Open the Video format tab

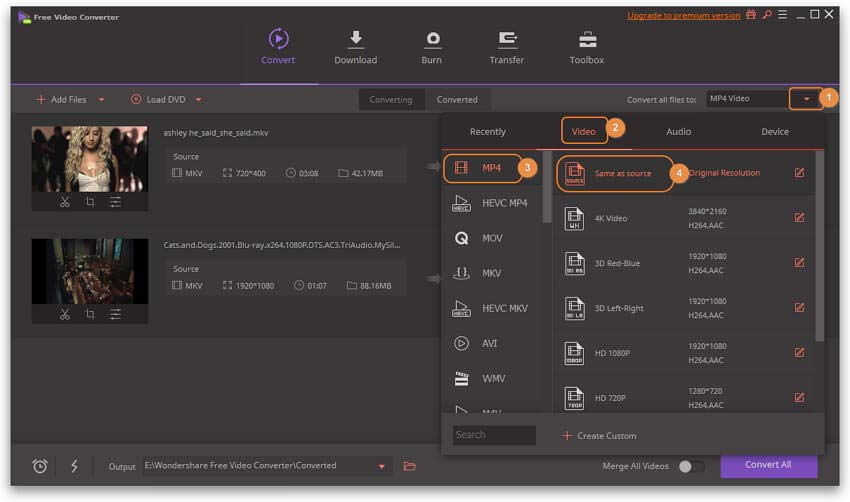pos(583,131)
